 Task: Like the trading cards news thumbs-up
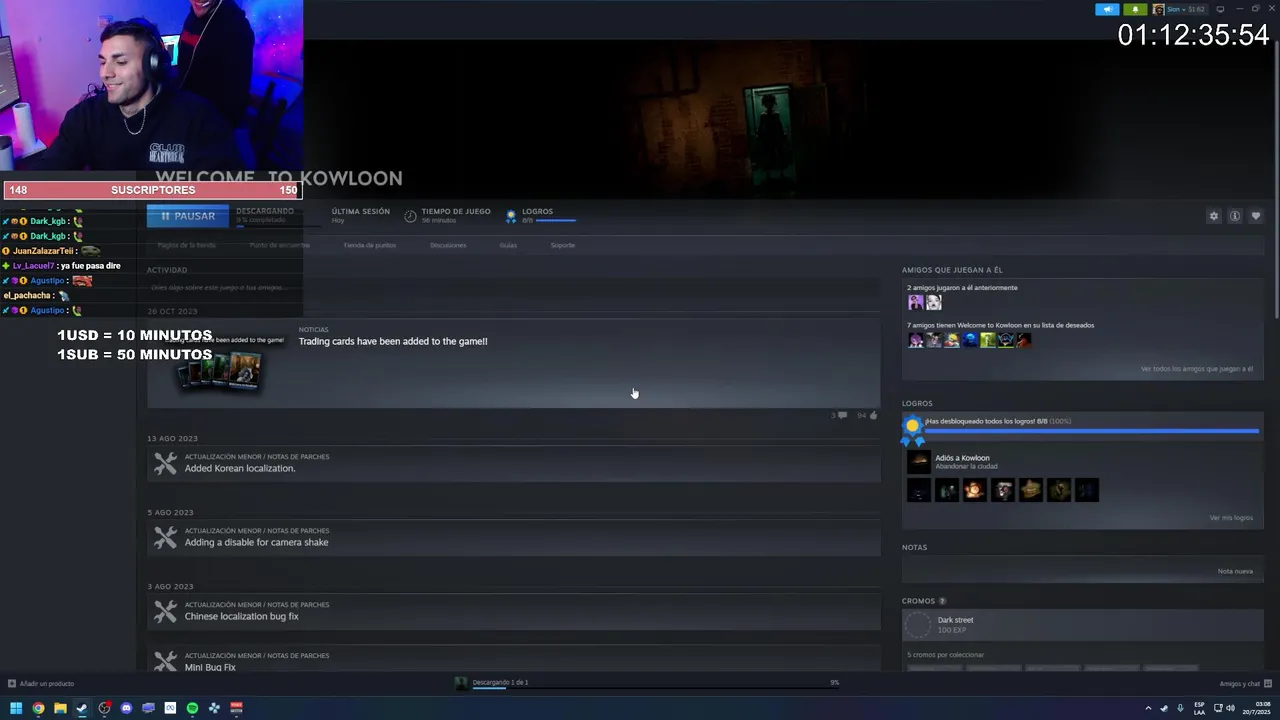point(873,415)
